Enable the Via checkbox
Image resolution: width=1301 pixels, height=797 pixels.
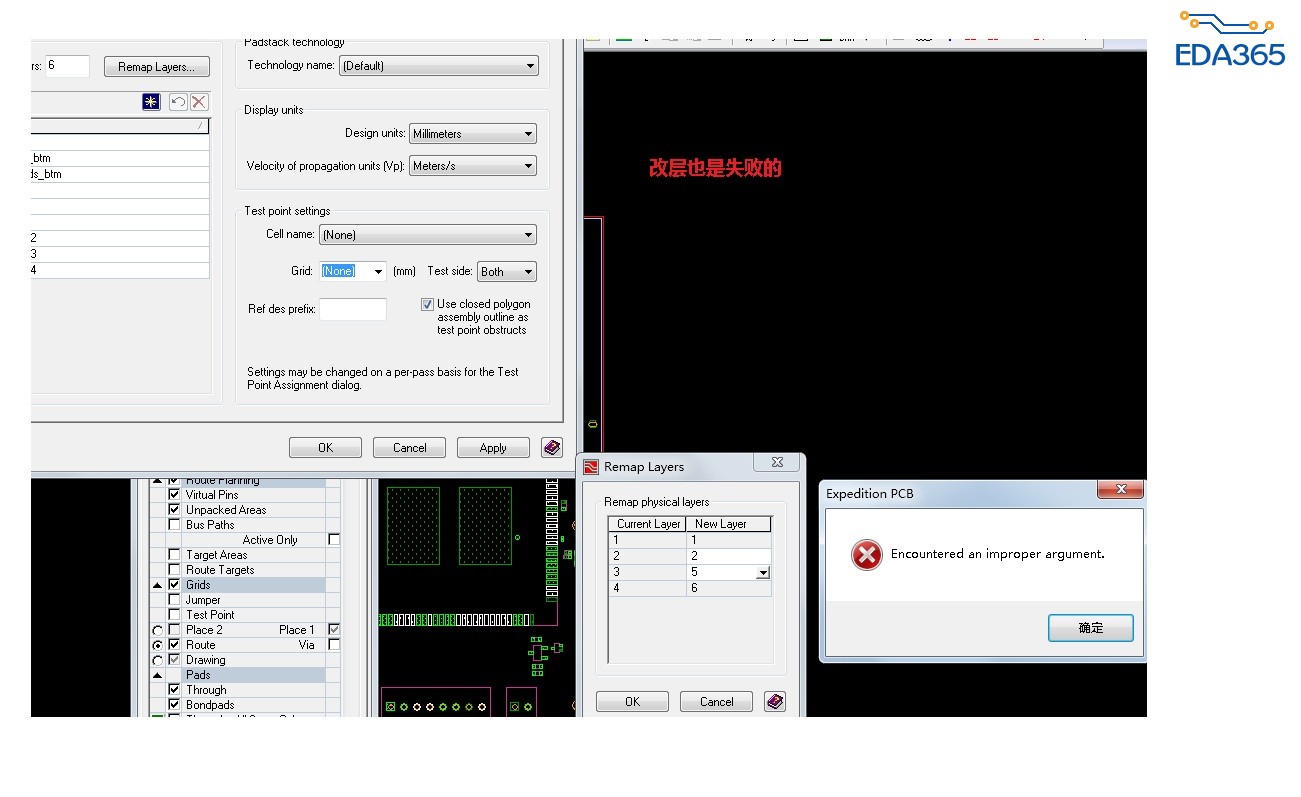coord(334,645)
